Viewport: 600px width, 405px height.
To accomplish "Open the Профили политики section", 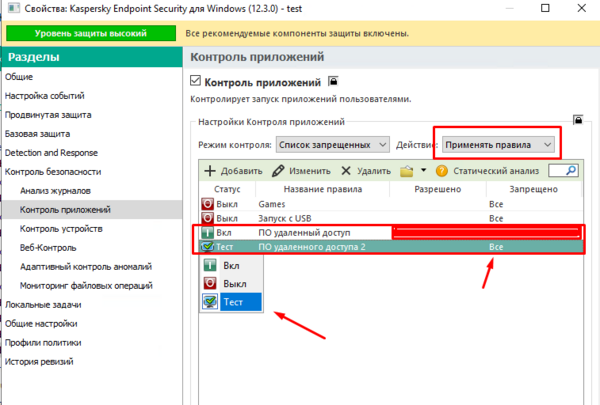I will click(x=43, y=343).
